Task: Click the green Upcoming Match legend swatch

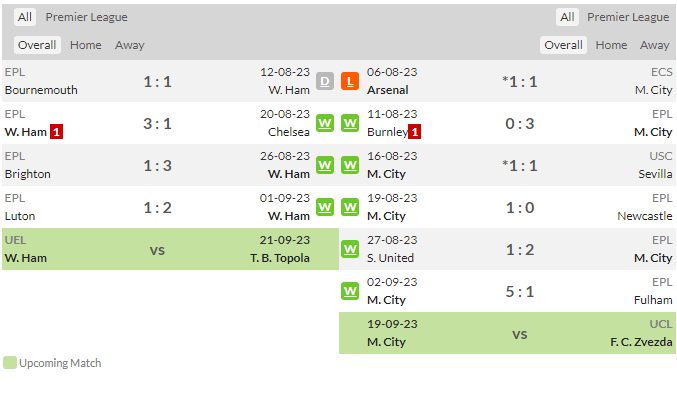Action: pyautogui.click(x=9, y=363)
